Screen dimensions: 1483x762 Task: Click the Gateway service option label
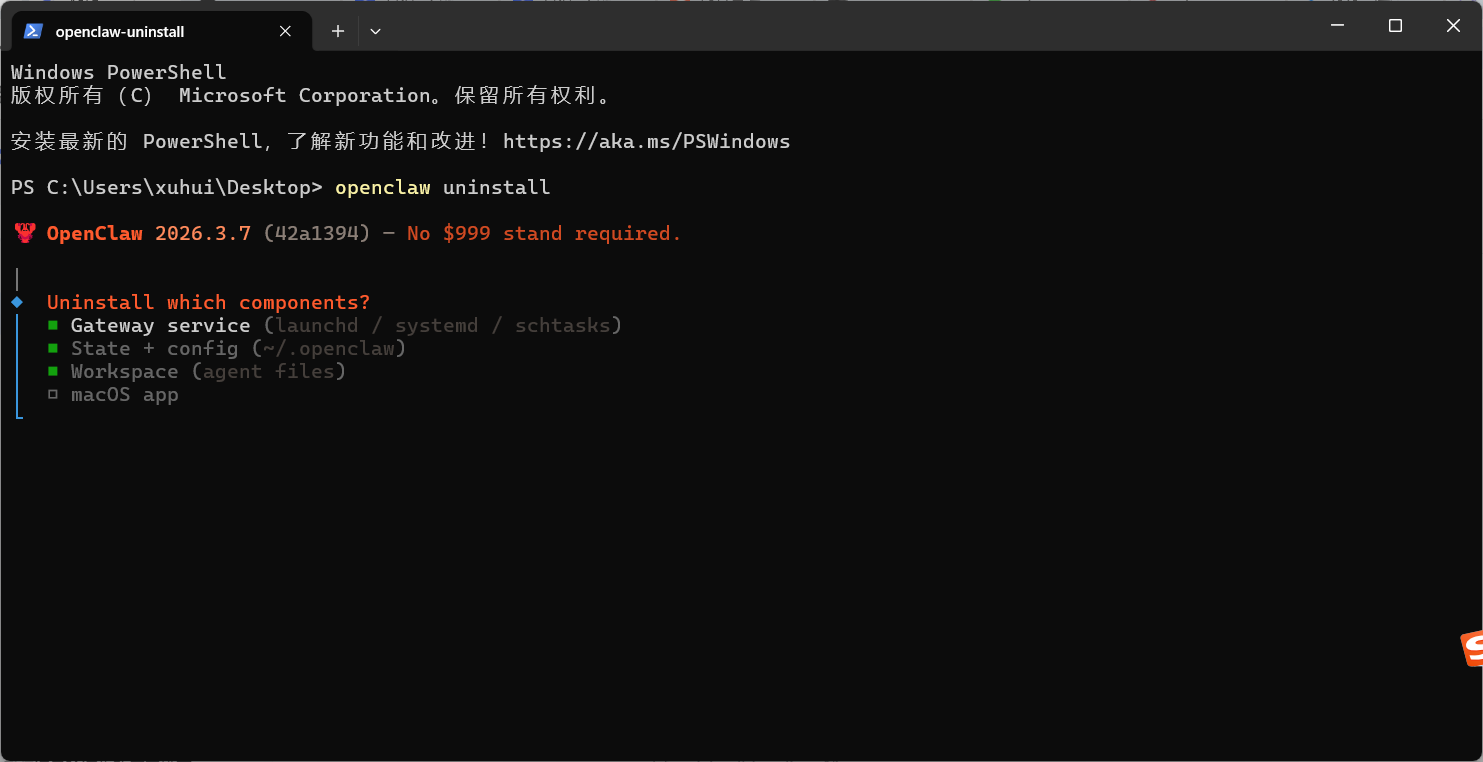coord(160,325)
